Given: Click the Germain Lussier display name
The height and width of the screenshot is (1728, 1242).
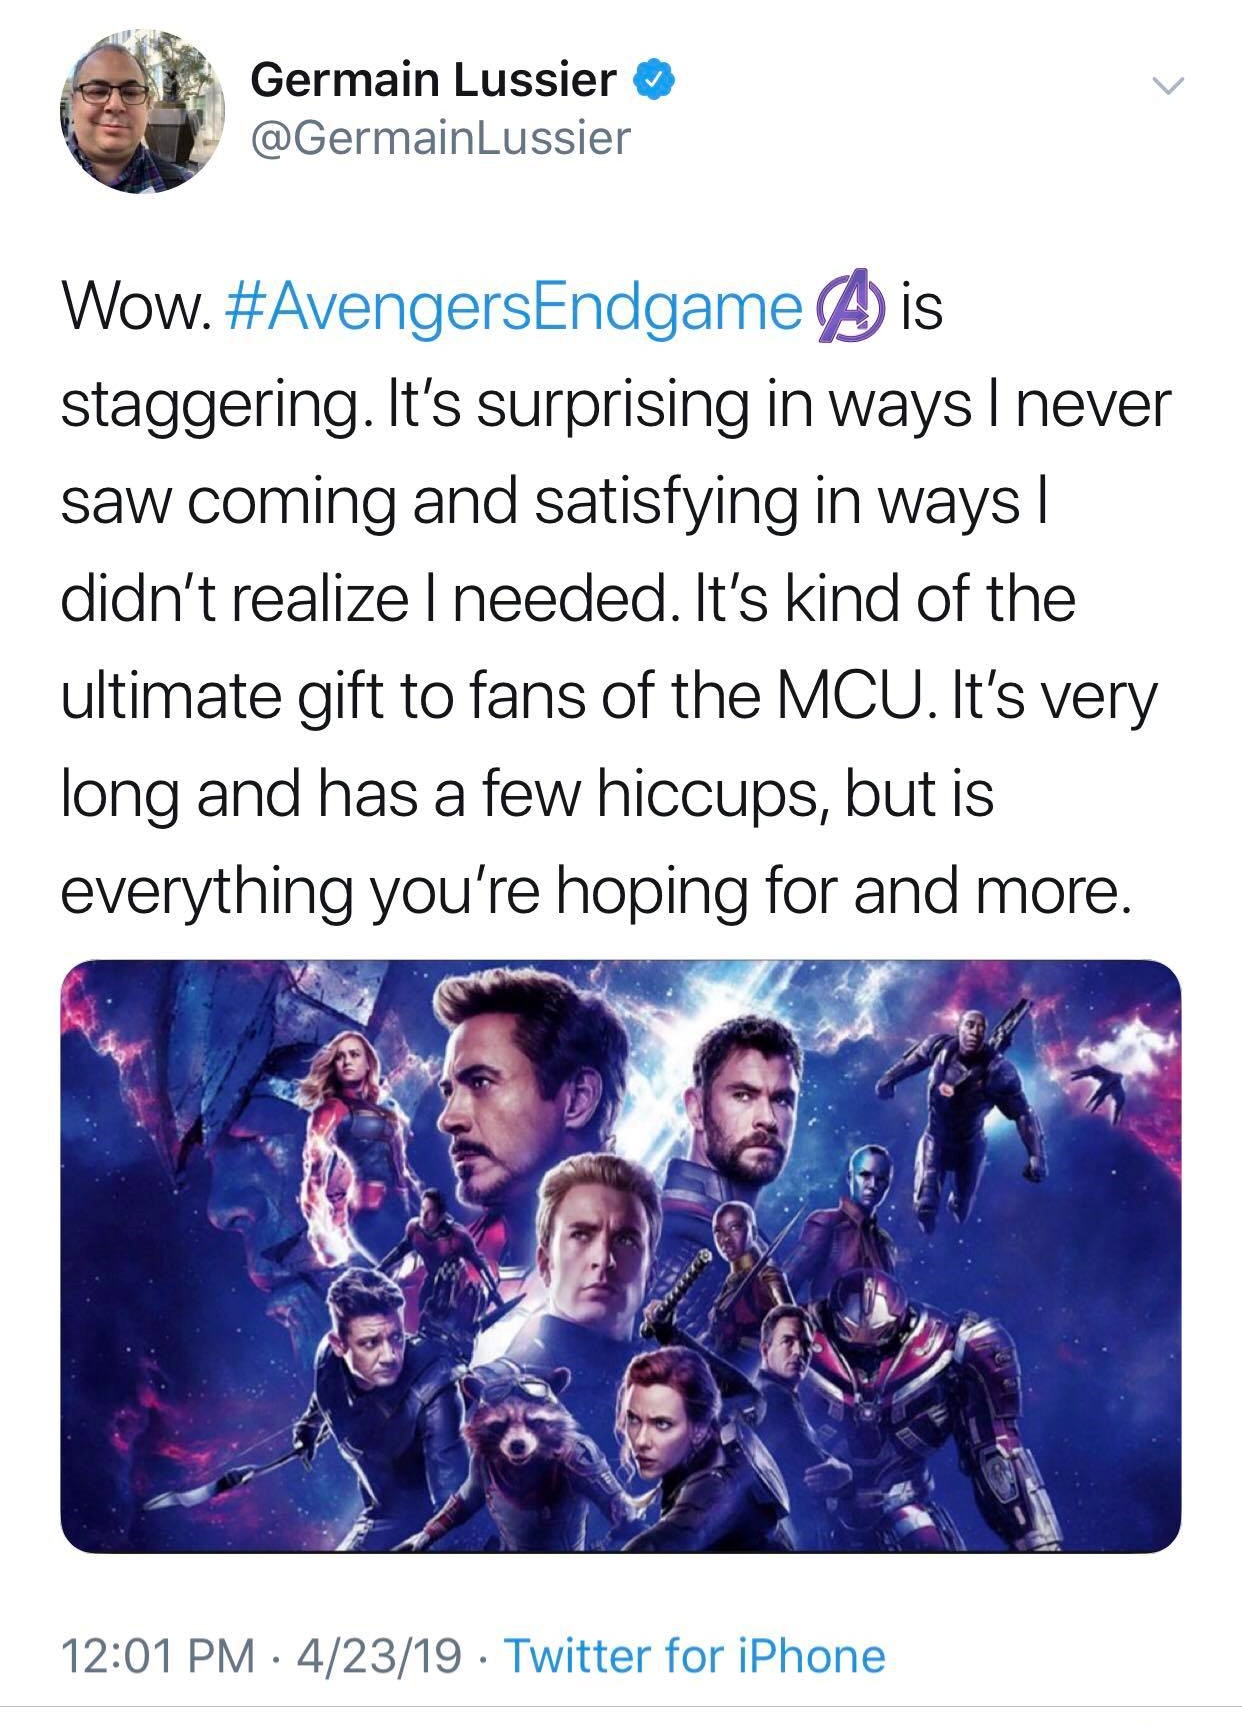Looking at the screenshot, I should coord(433,80).
